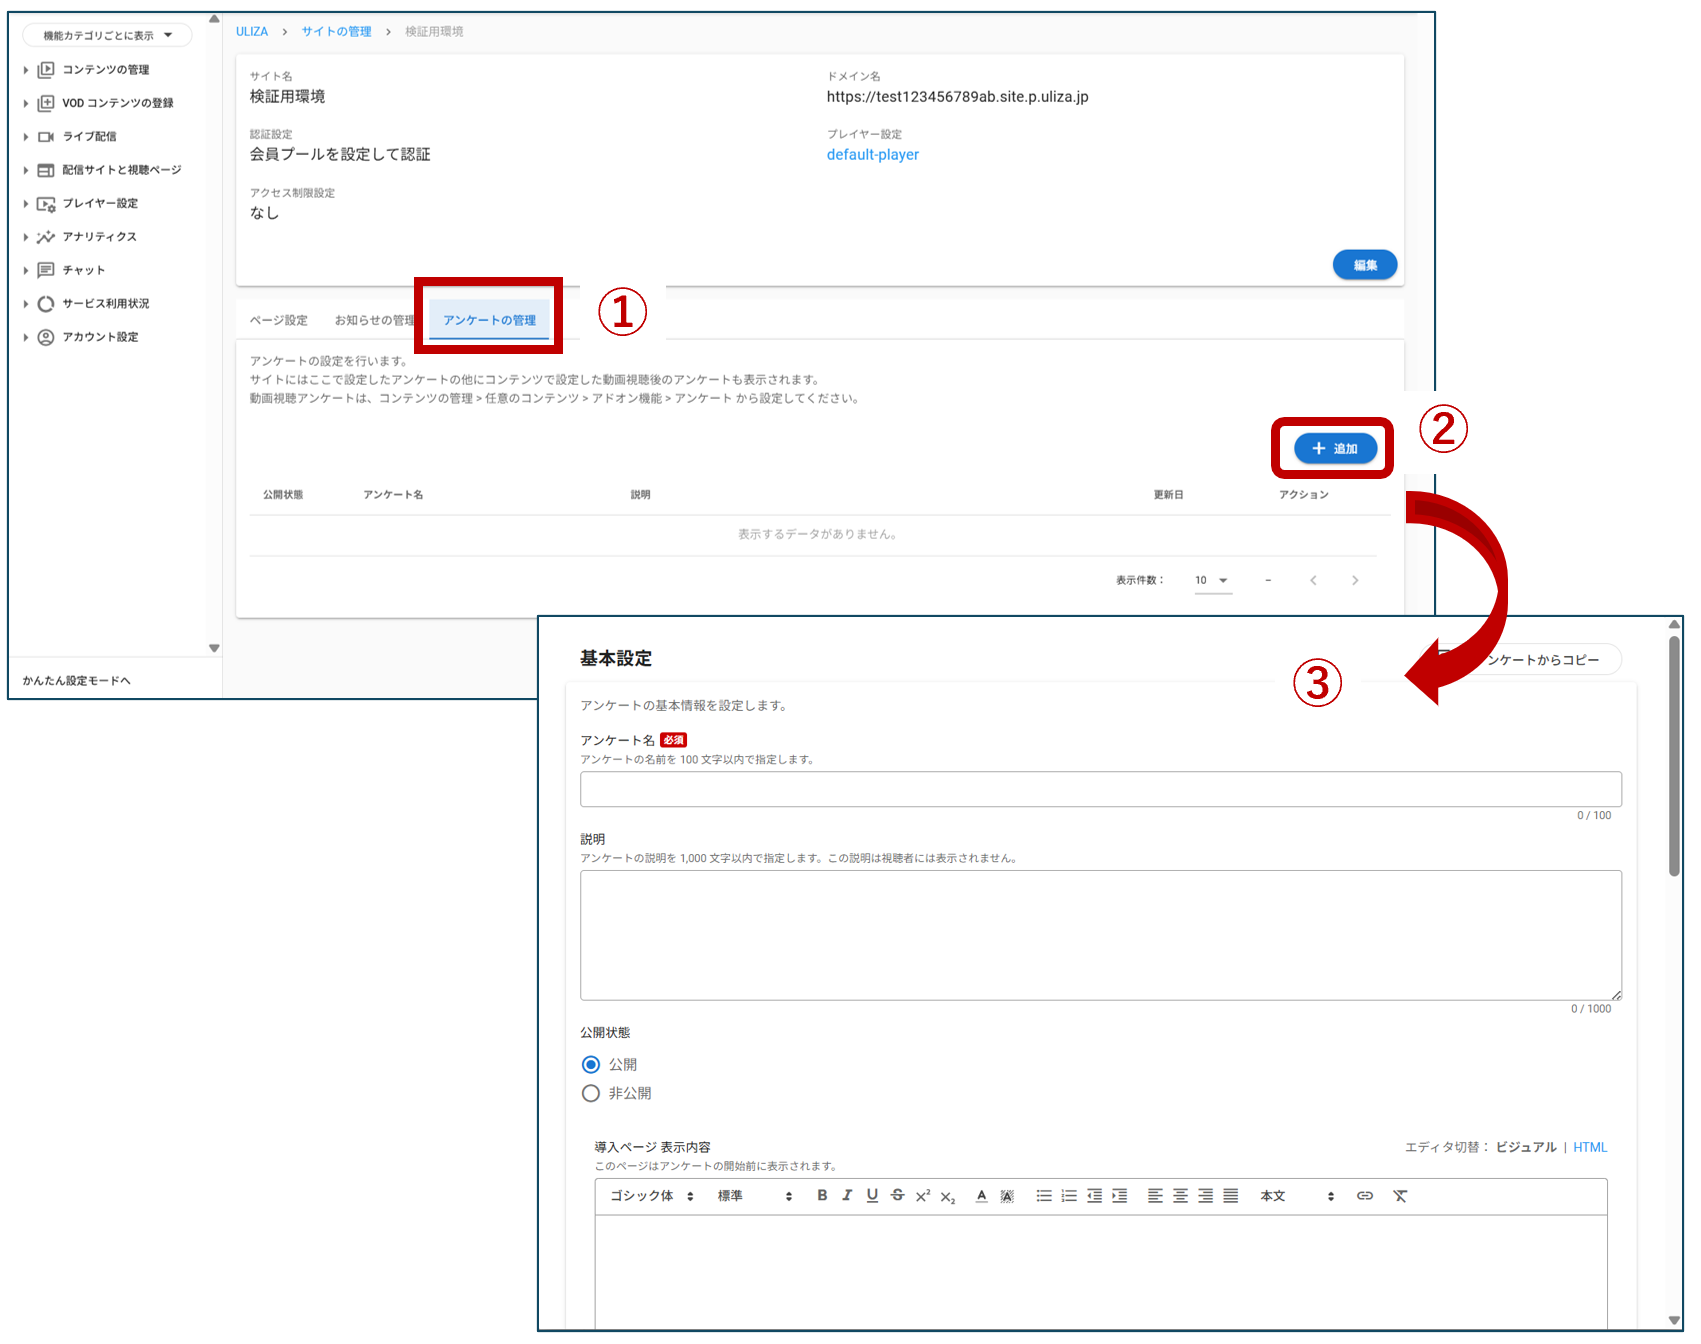Toggle bold formatting in the editor toolbar

822,1195
